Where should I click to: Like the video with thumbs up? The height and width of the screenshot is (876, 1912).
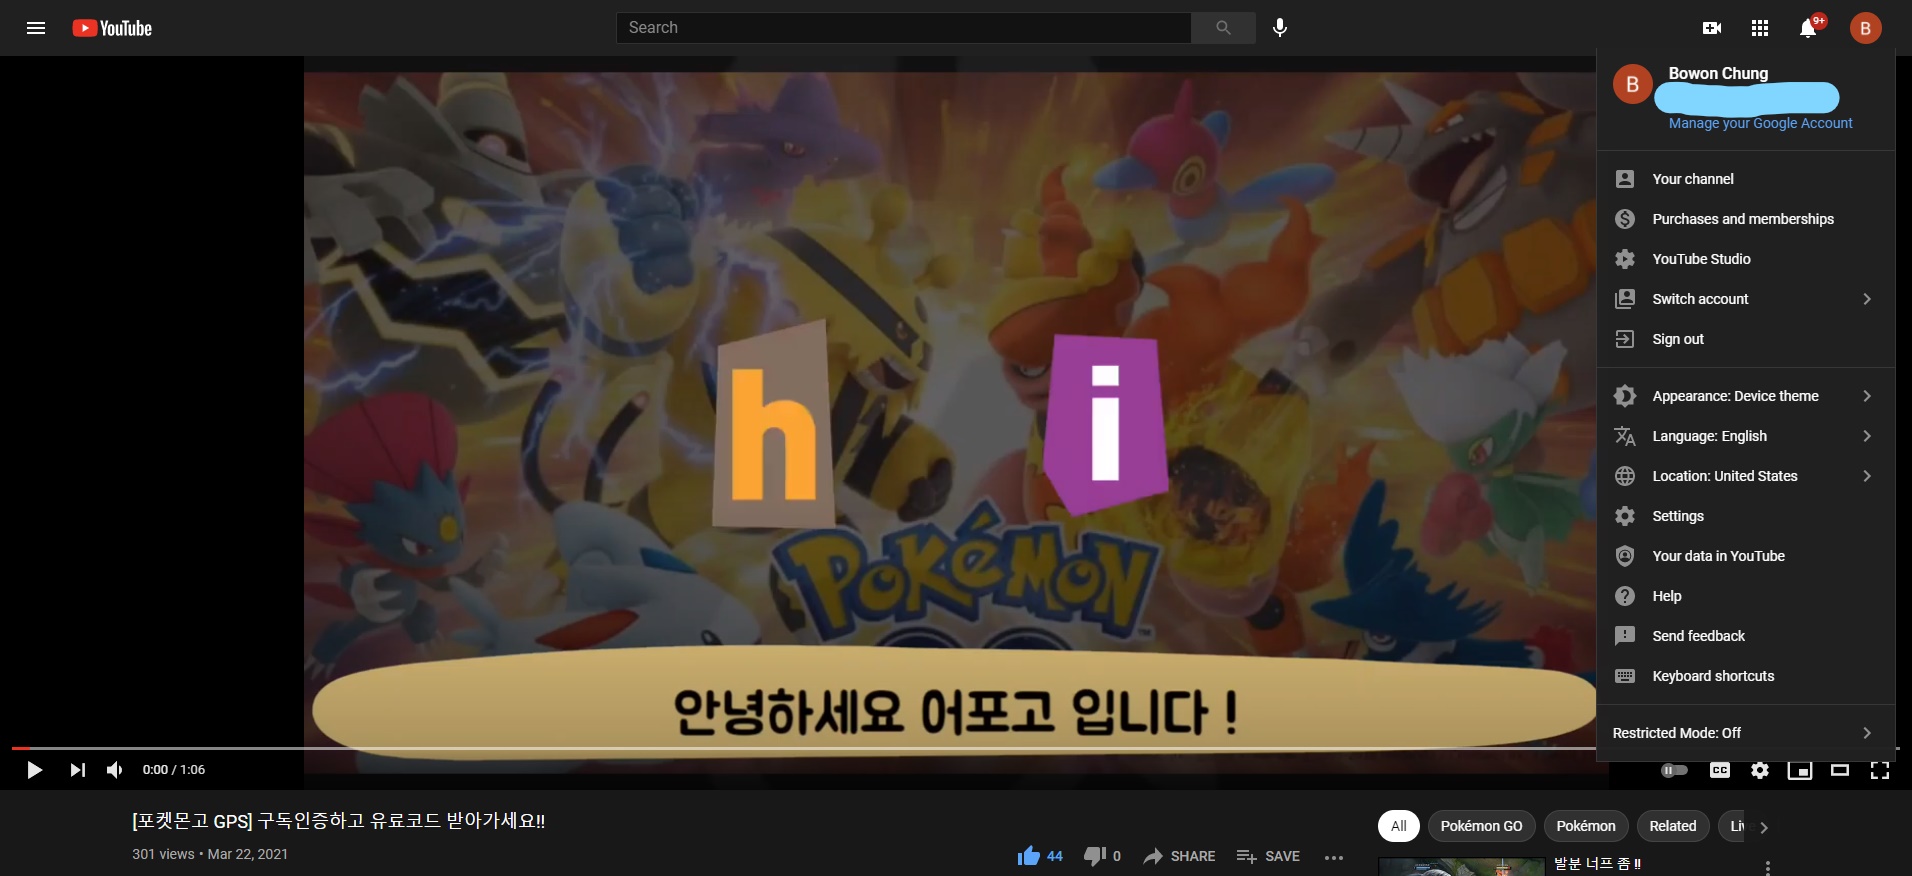click(1029, 856)
